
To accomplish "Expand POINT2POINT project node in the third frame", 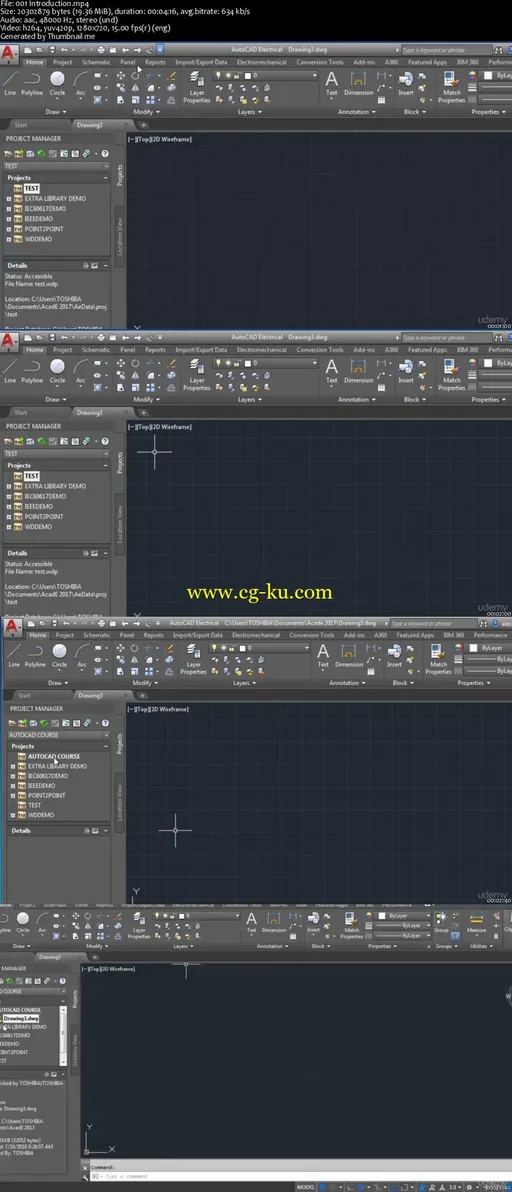I will (13, 795).
